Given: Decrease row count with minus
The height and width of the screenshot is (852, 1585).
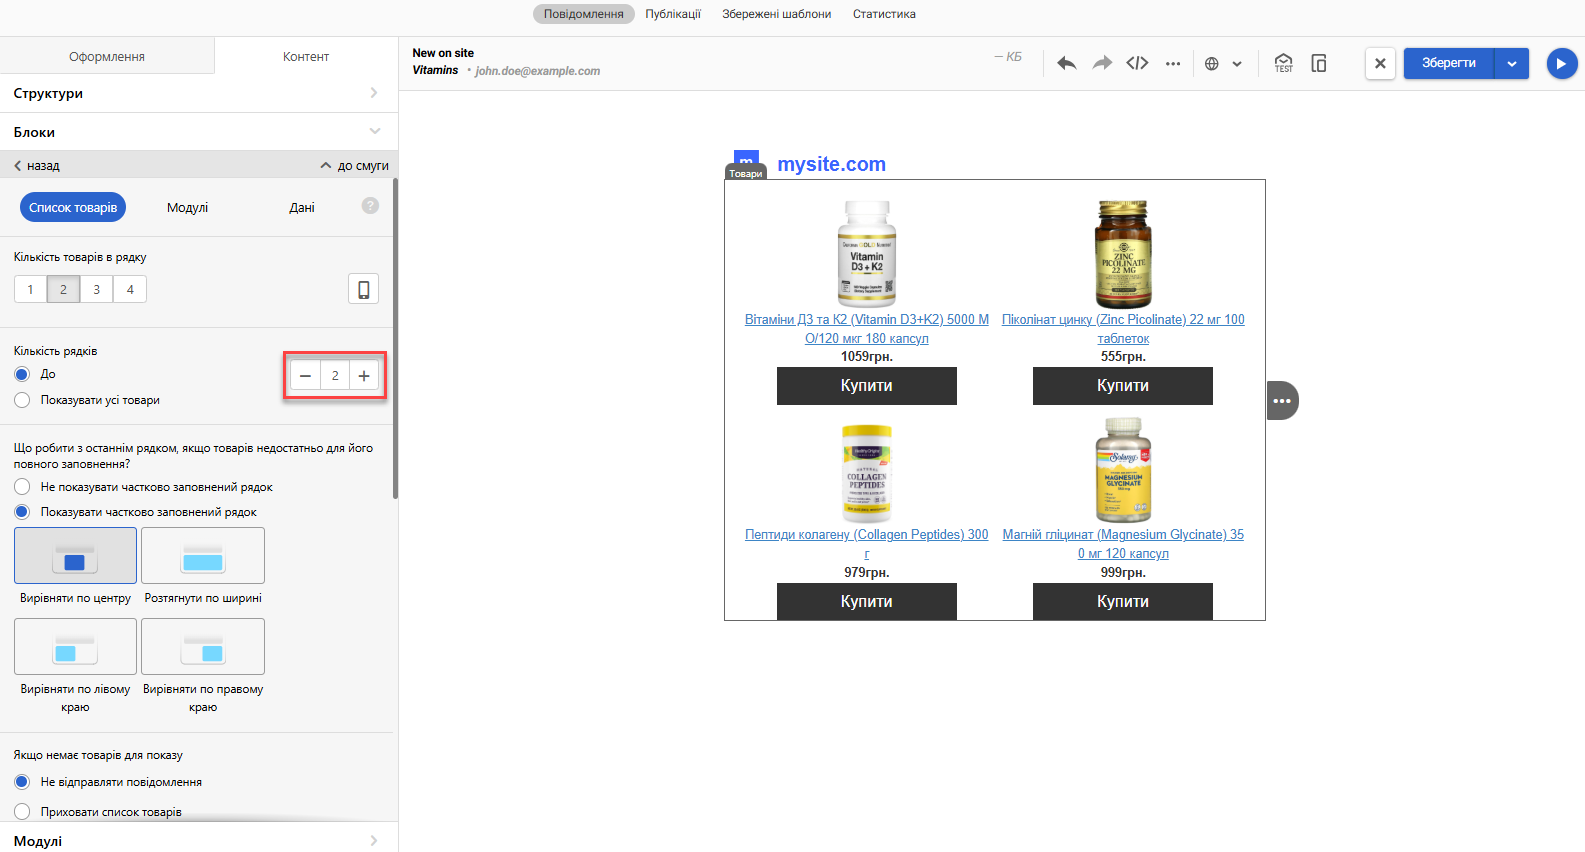Looking at the screenshot, I should click(305, 376).
